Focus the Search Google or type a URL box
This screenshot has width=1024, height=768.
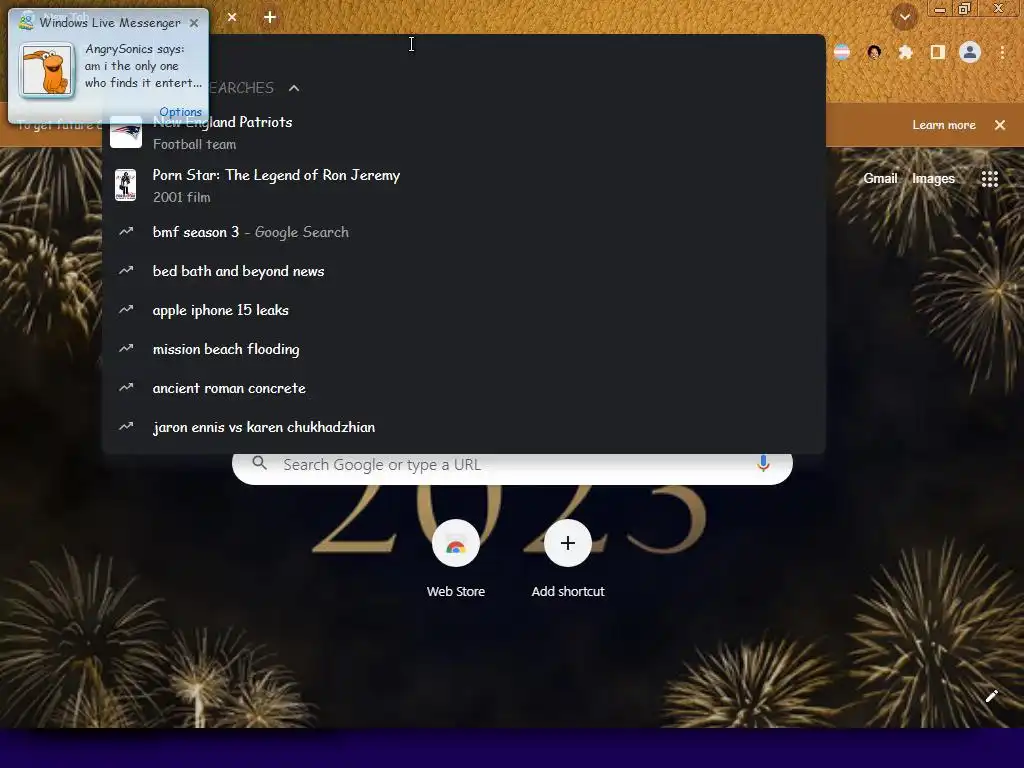point(512,465)
